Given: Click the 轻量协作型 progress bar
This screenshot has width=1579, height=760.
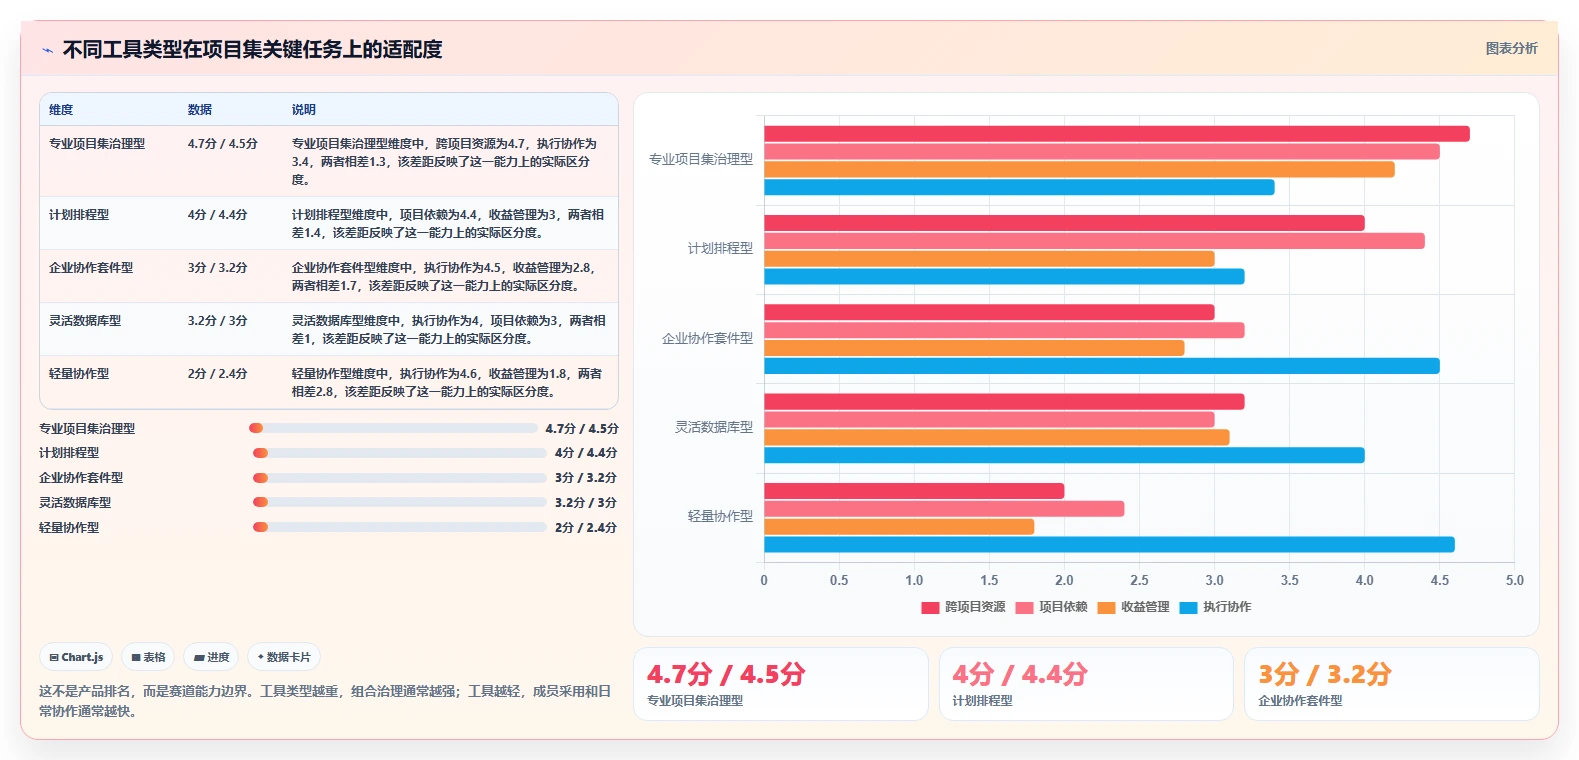Looking at the screenshot, I should (x=400, y=527).
